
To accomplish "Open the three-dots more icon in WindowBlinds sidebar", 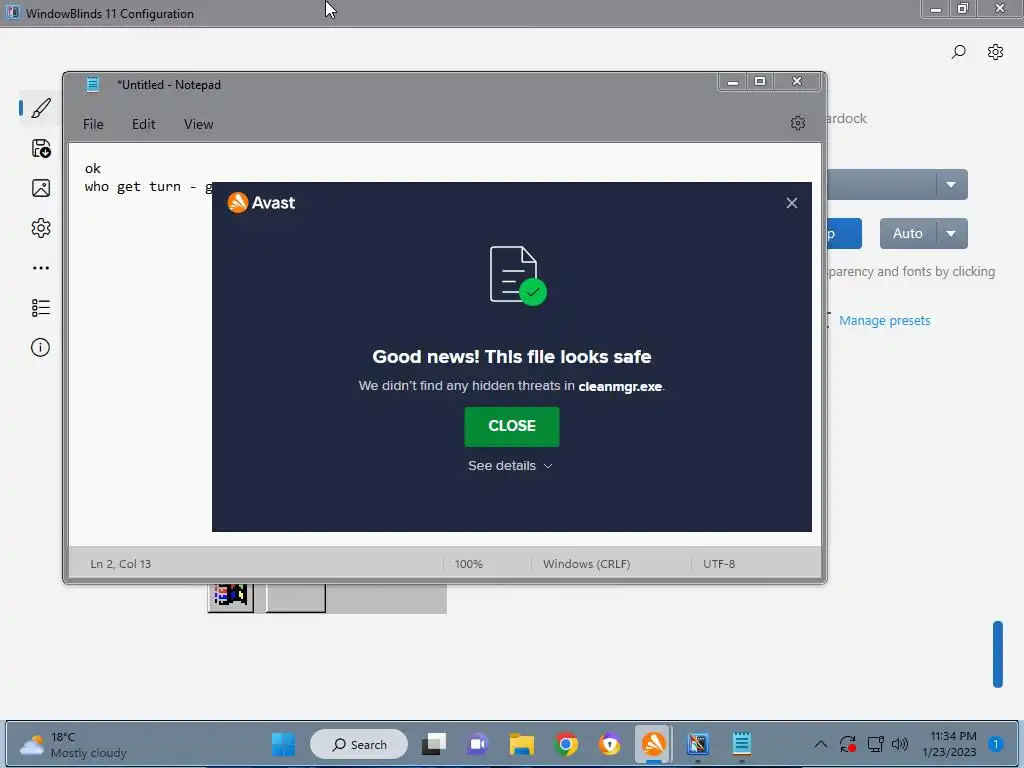I will point(40,268).
